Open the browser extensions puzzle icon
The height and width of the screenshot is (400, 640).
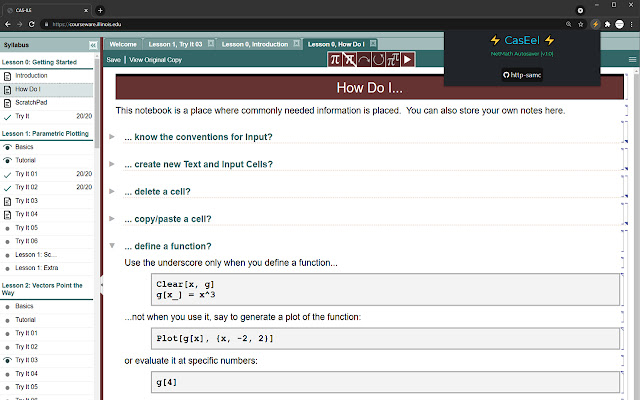(609, 22)
